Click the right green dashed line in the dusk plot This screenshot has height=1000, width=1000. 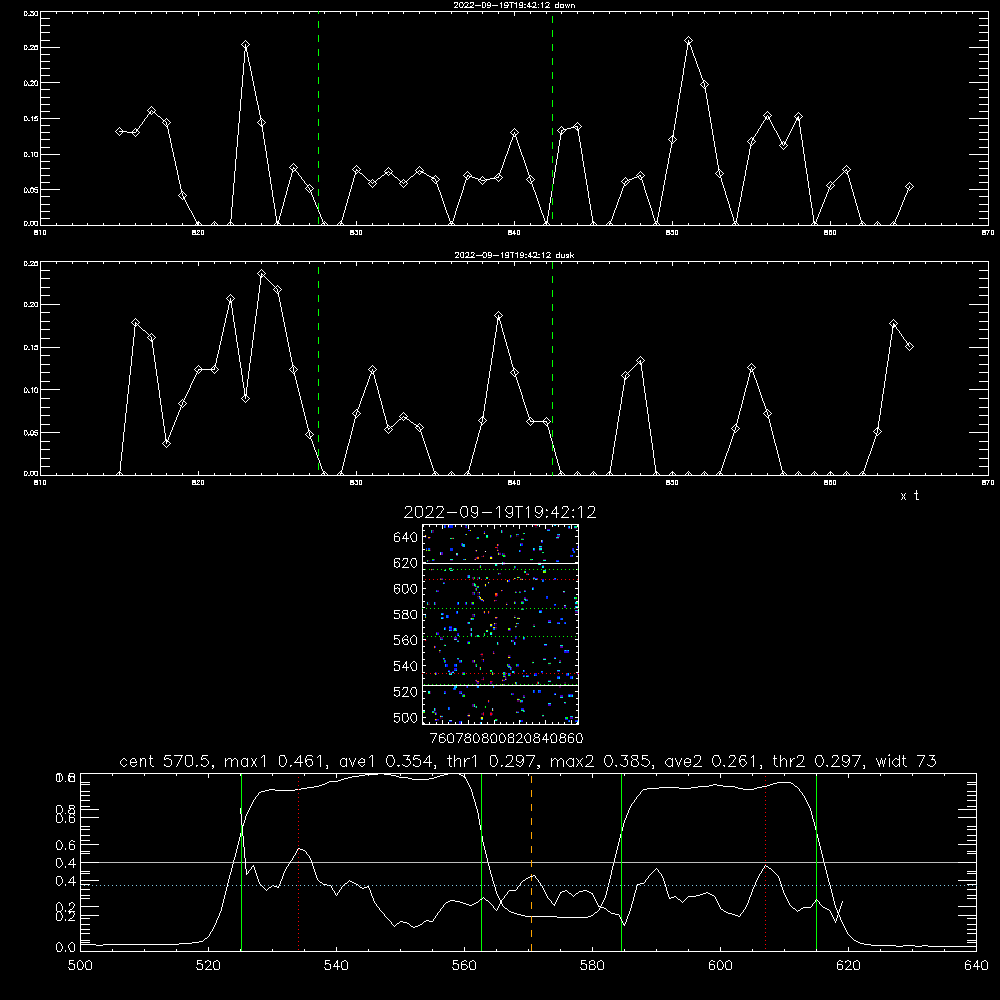coord(552,369)
